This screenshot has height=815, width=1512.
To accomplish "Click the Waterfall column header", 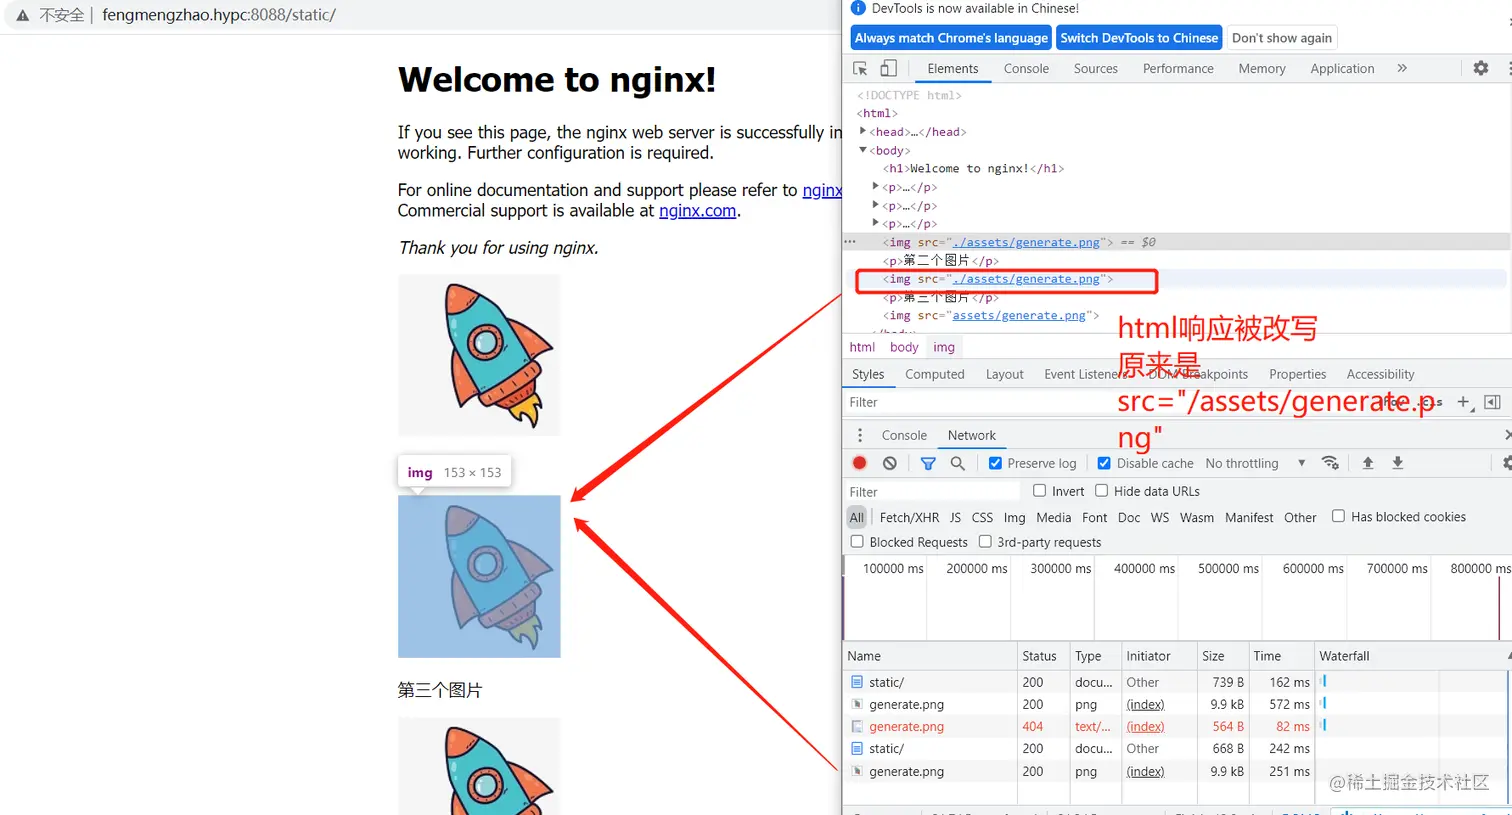I will point(1410,656).
